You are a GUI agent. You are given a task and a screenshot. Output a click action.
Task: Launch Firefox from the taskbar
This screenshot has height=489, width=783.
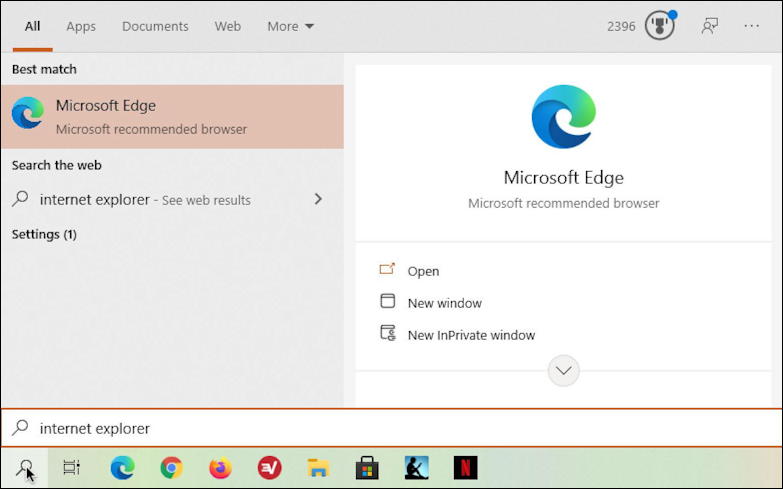point(220,468)
